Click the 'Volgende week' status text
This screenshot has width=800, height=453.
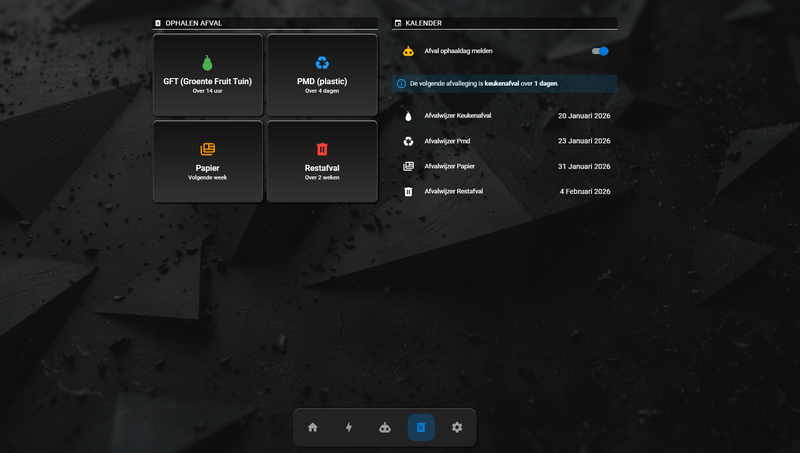pos(208,178)
